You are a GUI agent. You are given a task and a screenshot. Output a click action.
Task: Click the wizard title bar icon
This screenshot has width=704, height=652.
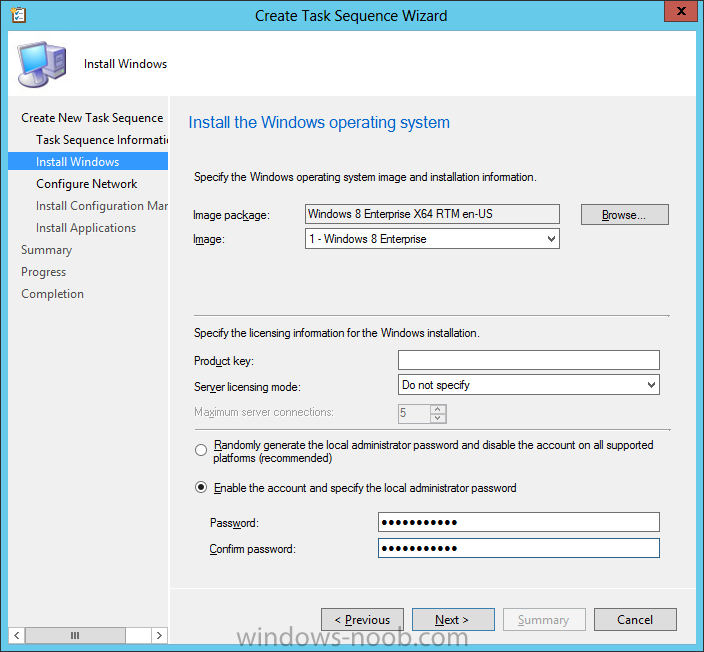coord(18,15)
